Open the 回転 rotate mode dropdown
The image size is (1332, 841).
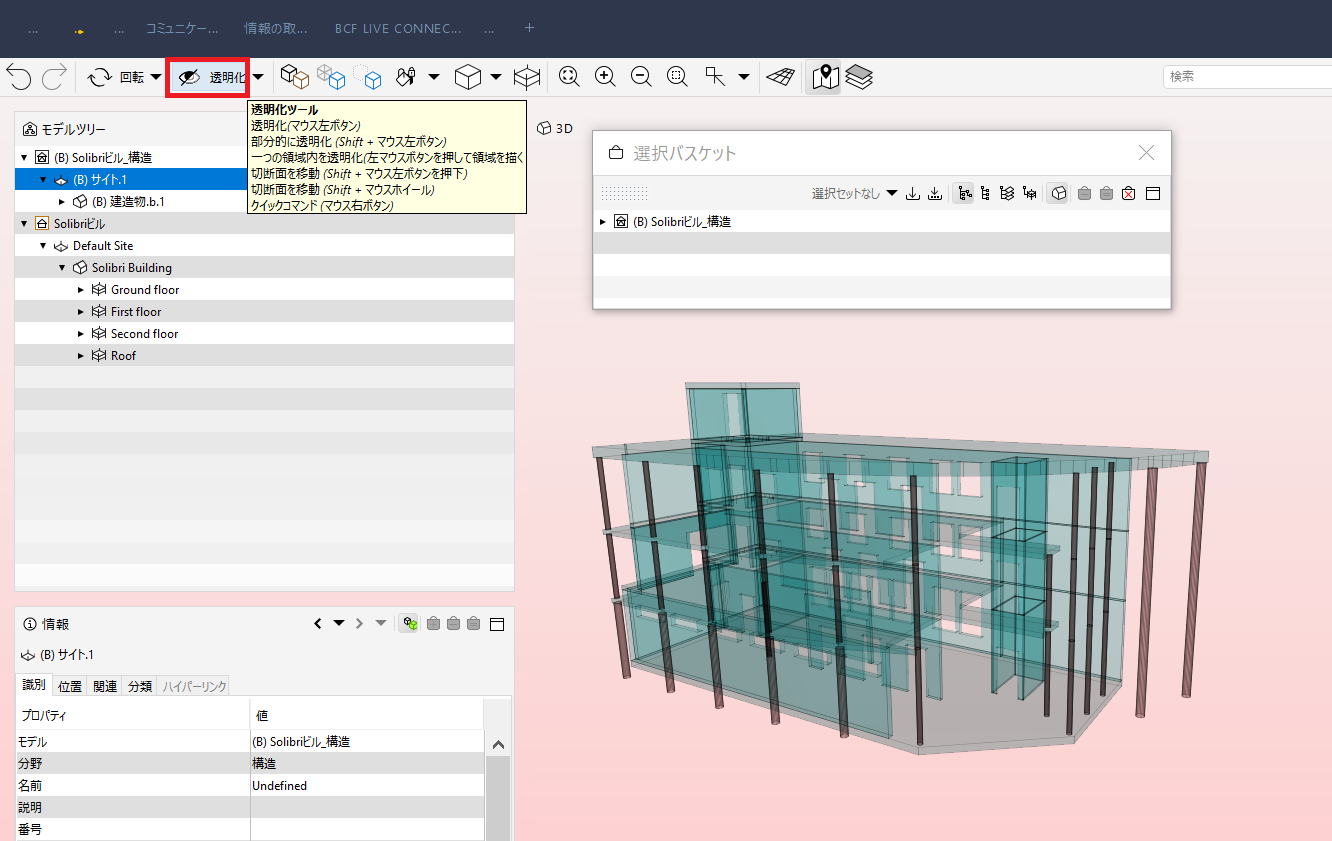(x=155, y=77)
